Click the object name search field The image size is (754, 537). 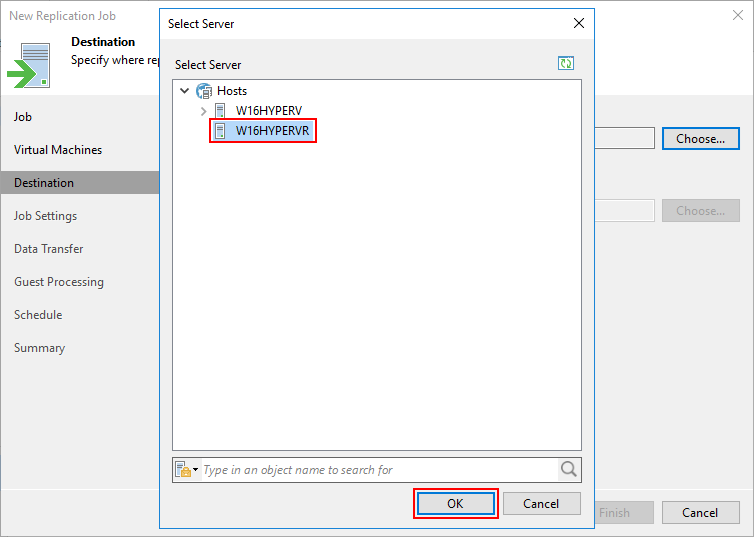tap(379, 470)
